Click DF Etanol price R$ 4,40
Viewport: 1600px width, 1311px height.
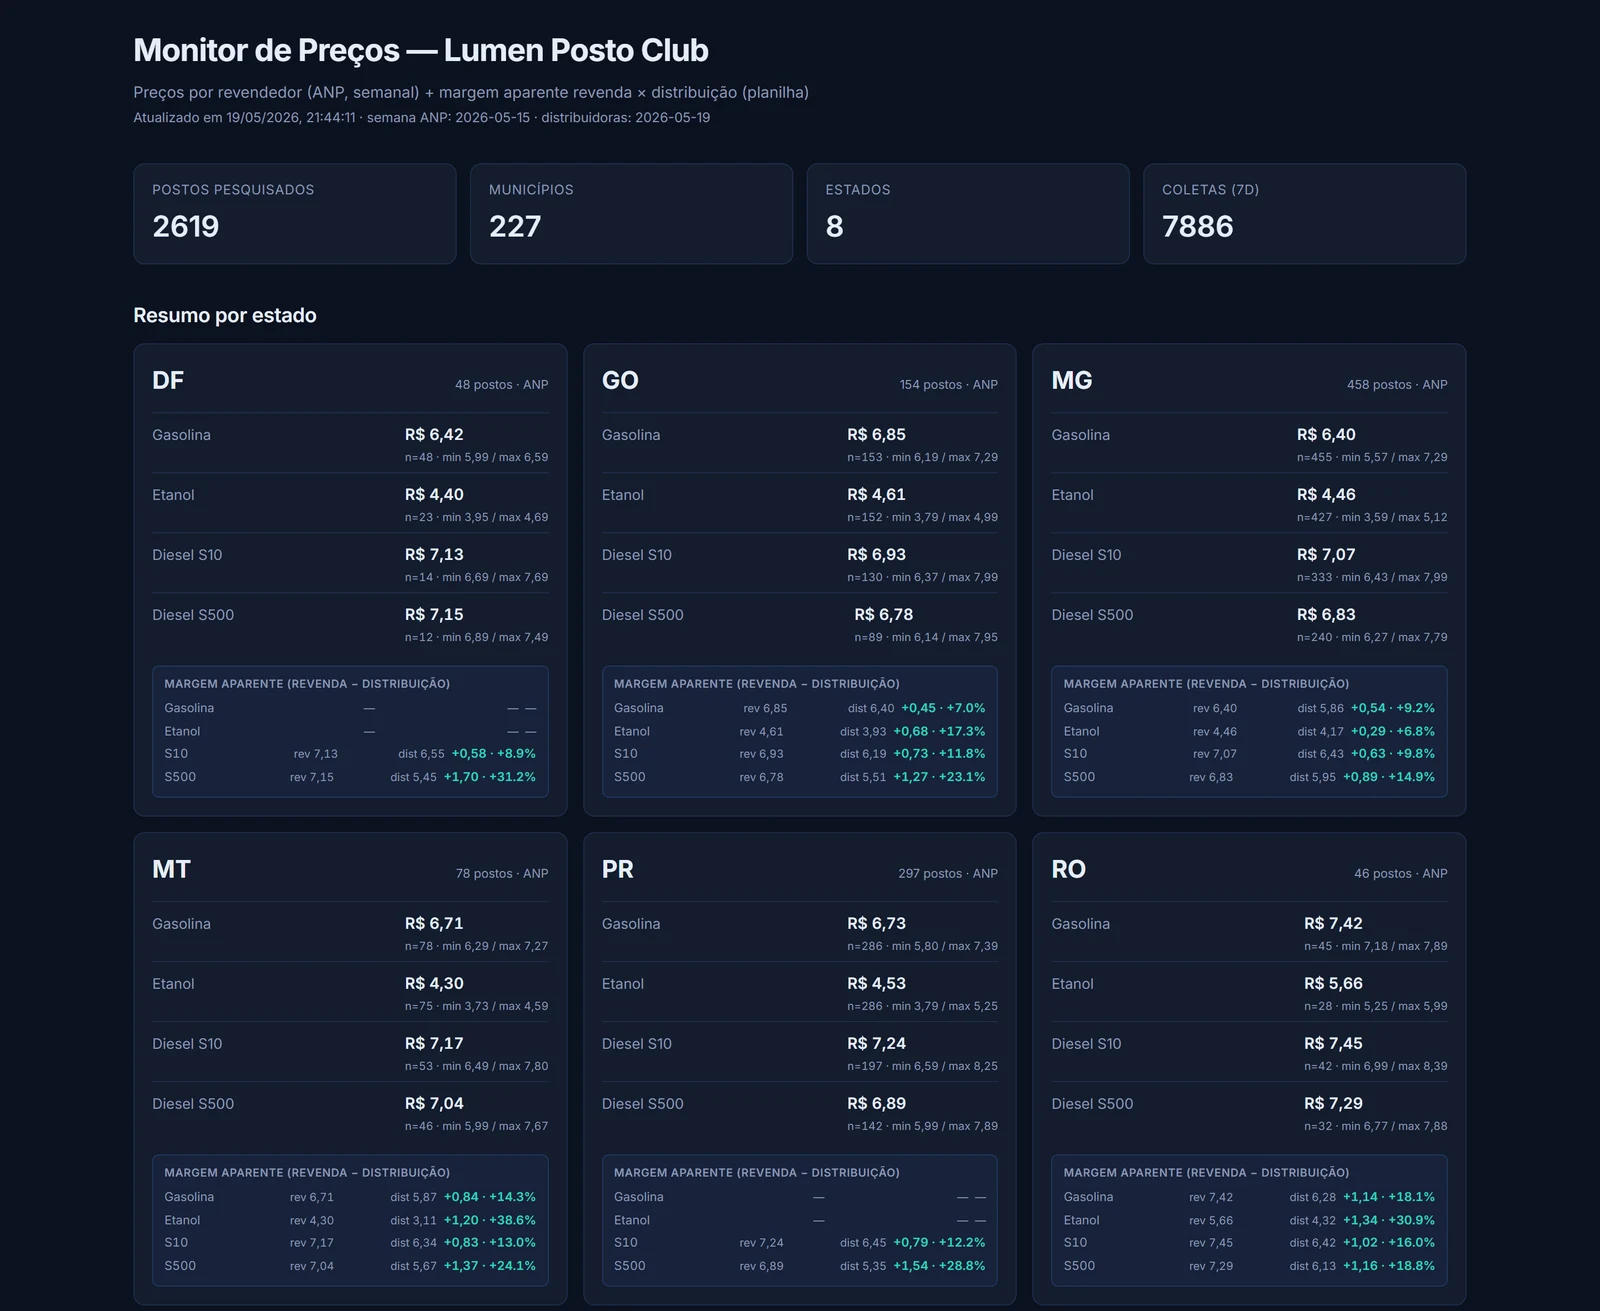pyautogui.click(x=434, y=494)
